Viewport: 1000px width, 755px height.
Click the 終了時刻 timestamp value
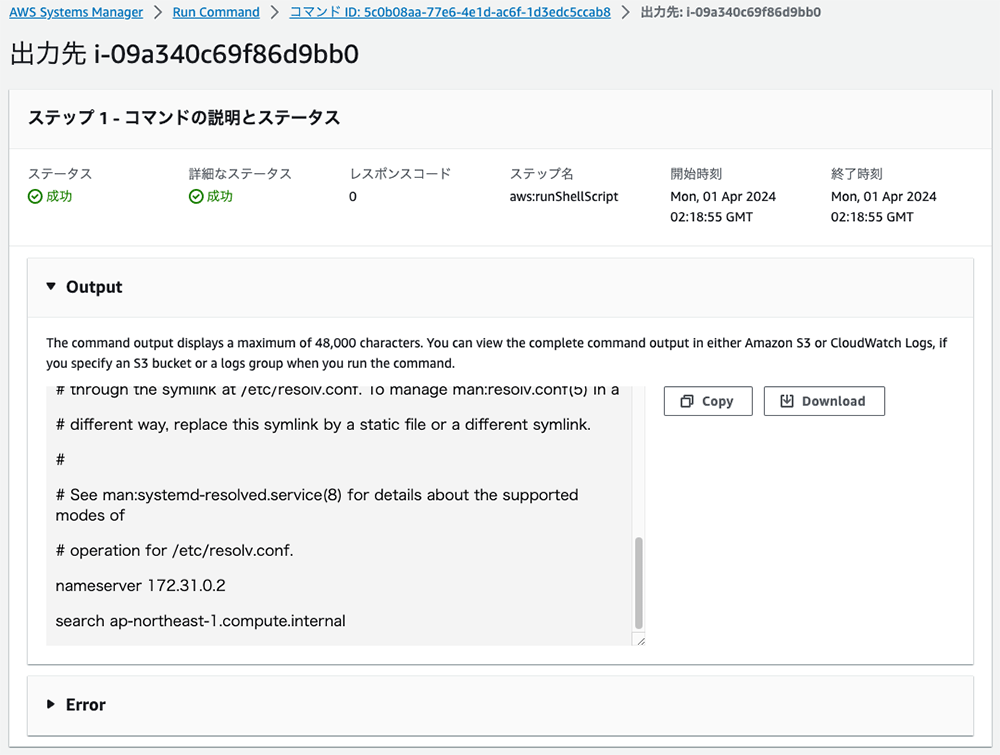point(883,207)
